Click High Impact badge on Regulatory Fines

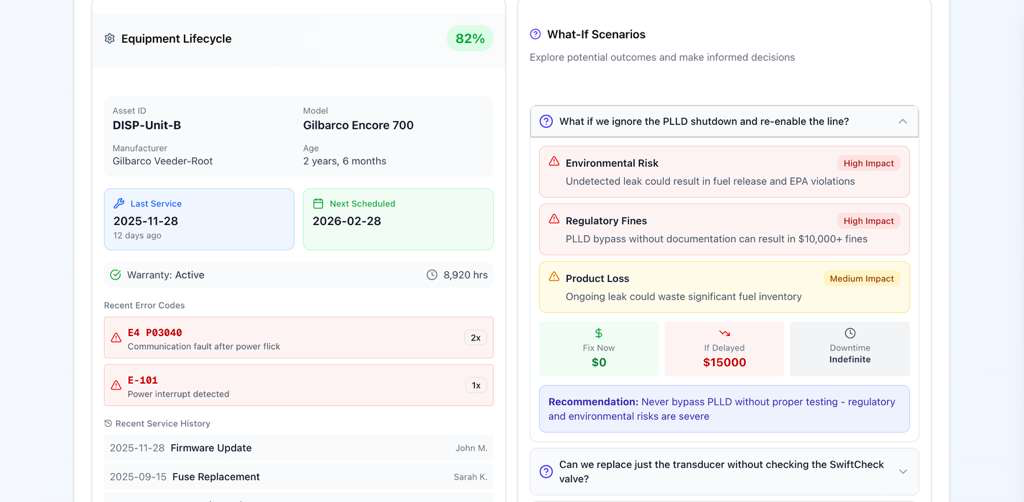click(867, 221)
